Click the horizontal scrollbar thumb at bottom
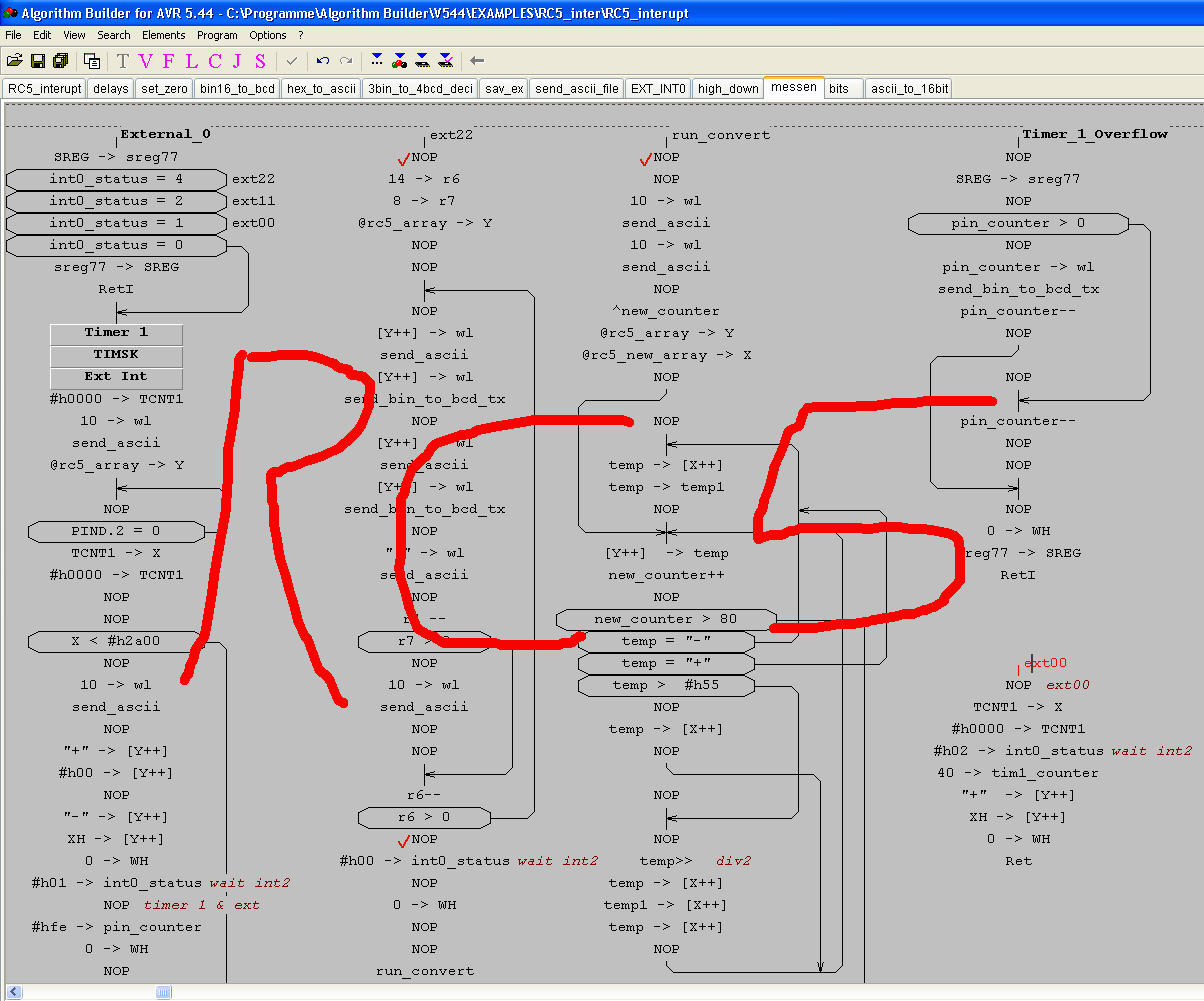The width and height of the screenshot is (1204, 1001). coord(162,992)
